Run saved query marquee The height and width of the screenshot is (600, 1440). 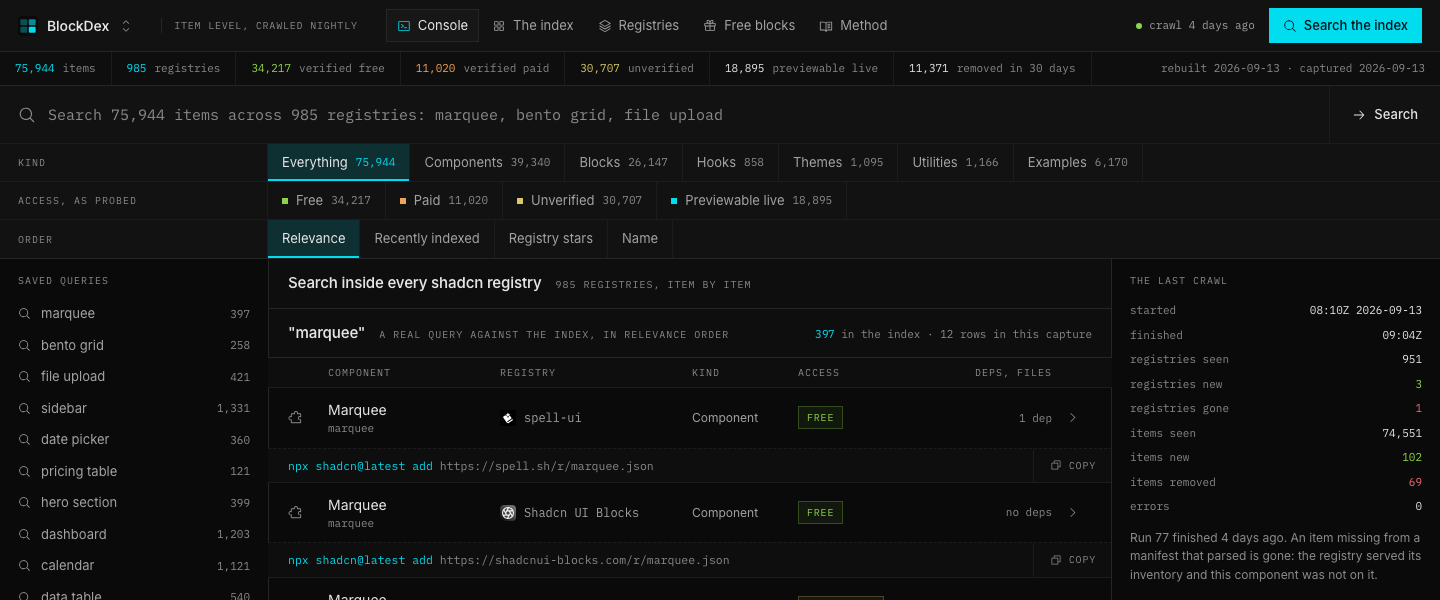point(134,314)
